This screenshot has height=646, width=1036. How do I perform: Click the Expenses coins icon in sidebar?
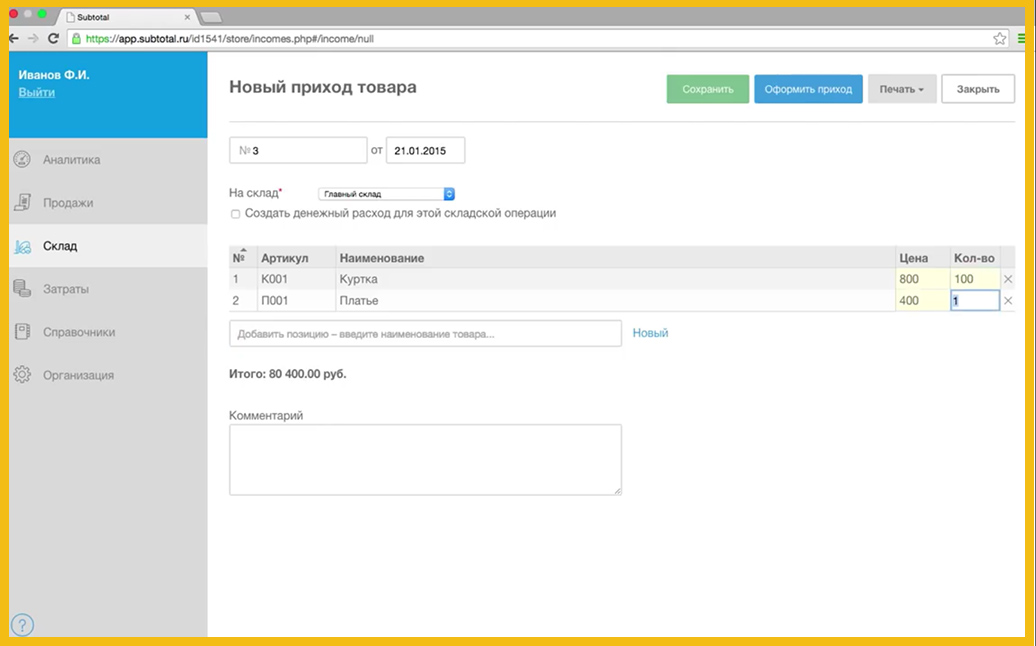click(x=22, y=289)
